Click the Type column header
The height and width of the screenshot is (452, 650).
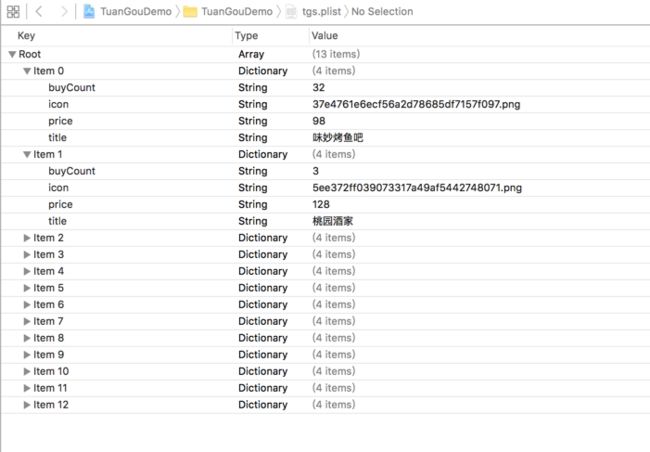[x=246, y=36]
